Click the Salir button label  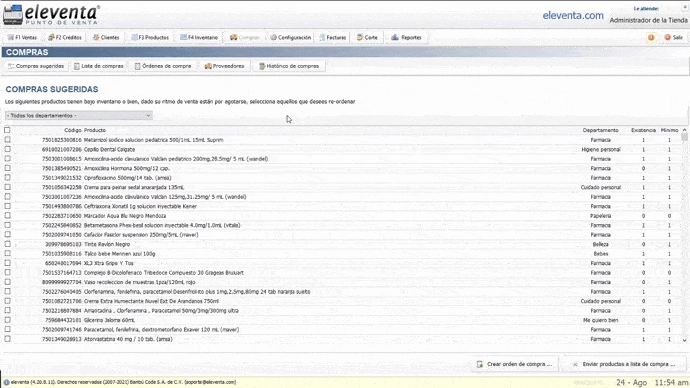tap(678, 37)
